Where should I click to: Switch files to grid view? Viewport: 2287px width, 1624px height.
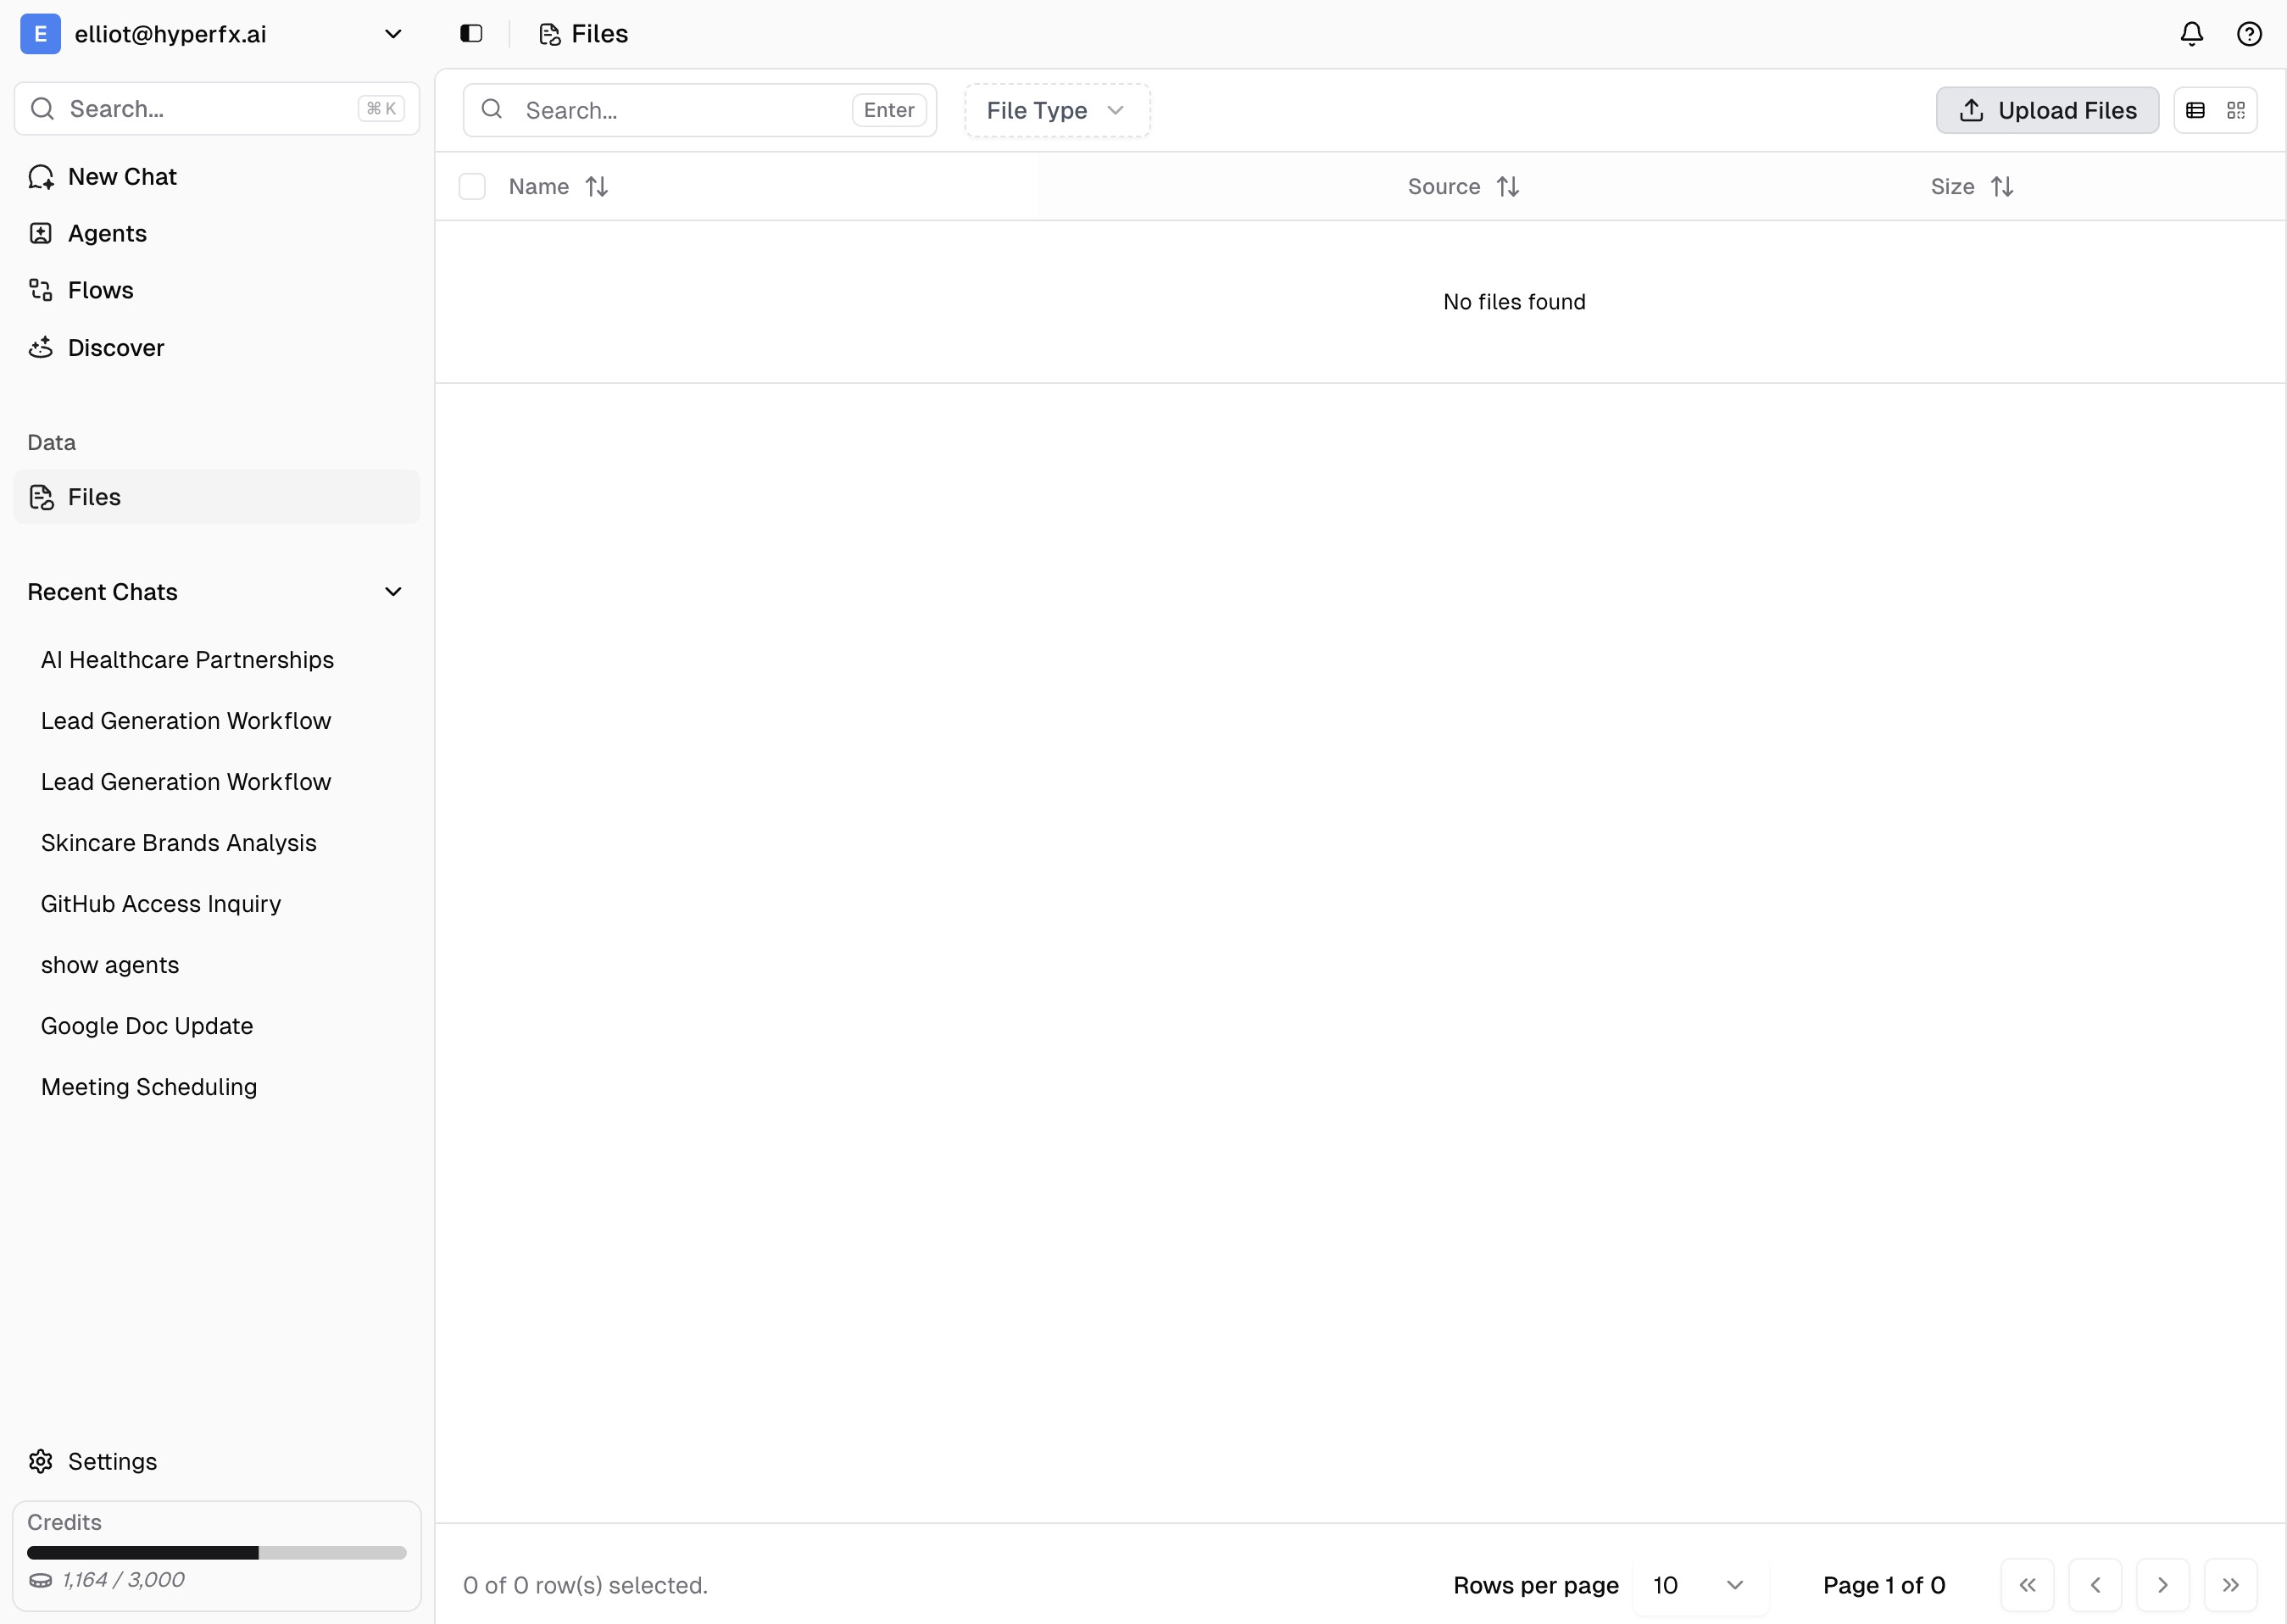2235,110
